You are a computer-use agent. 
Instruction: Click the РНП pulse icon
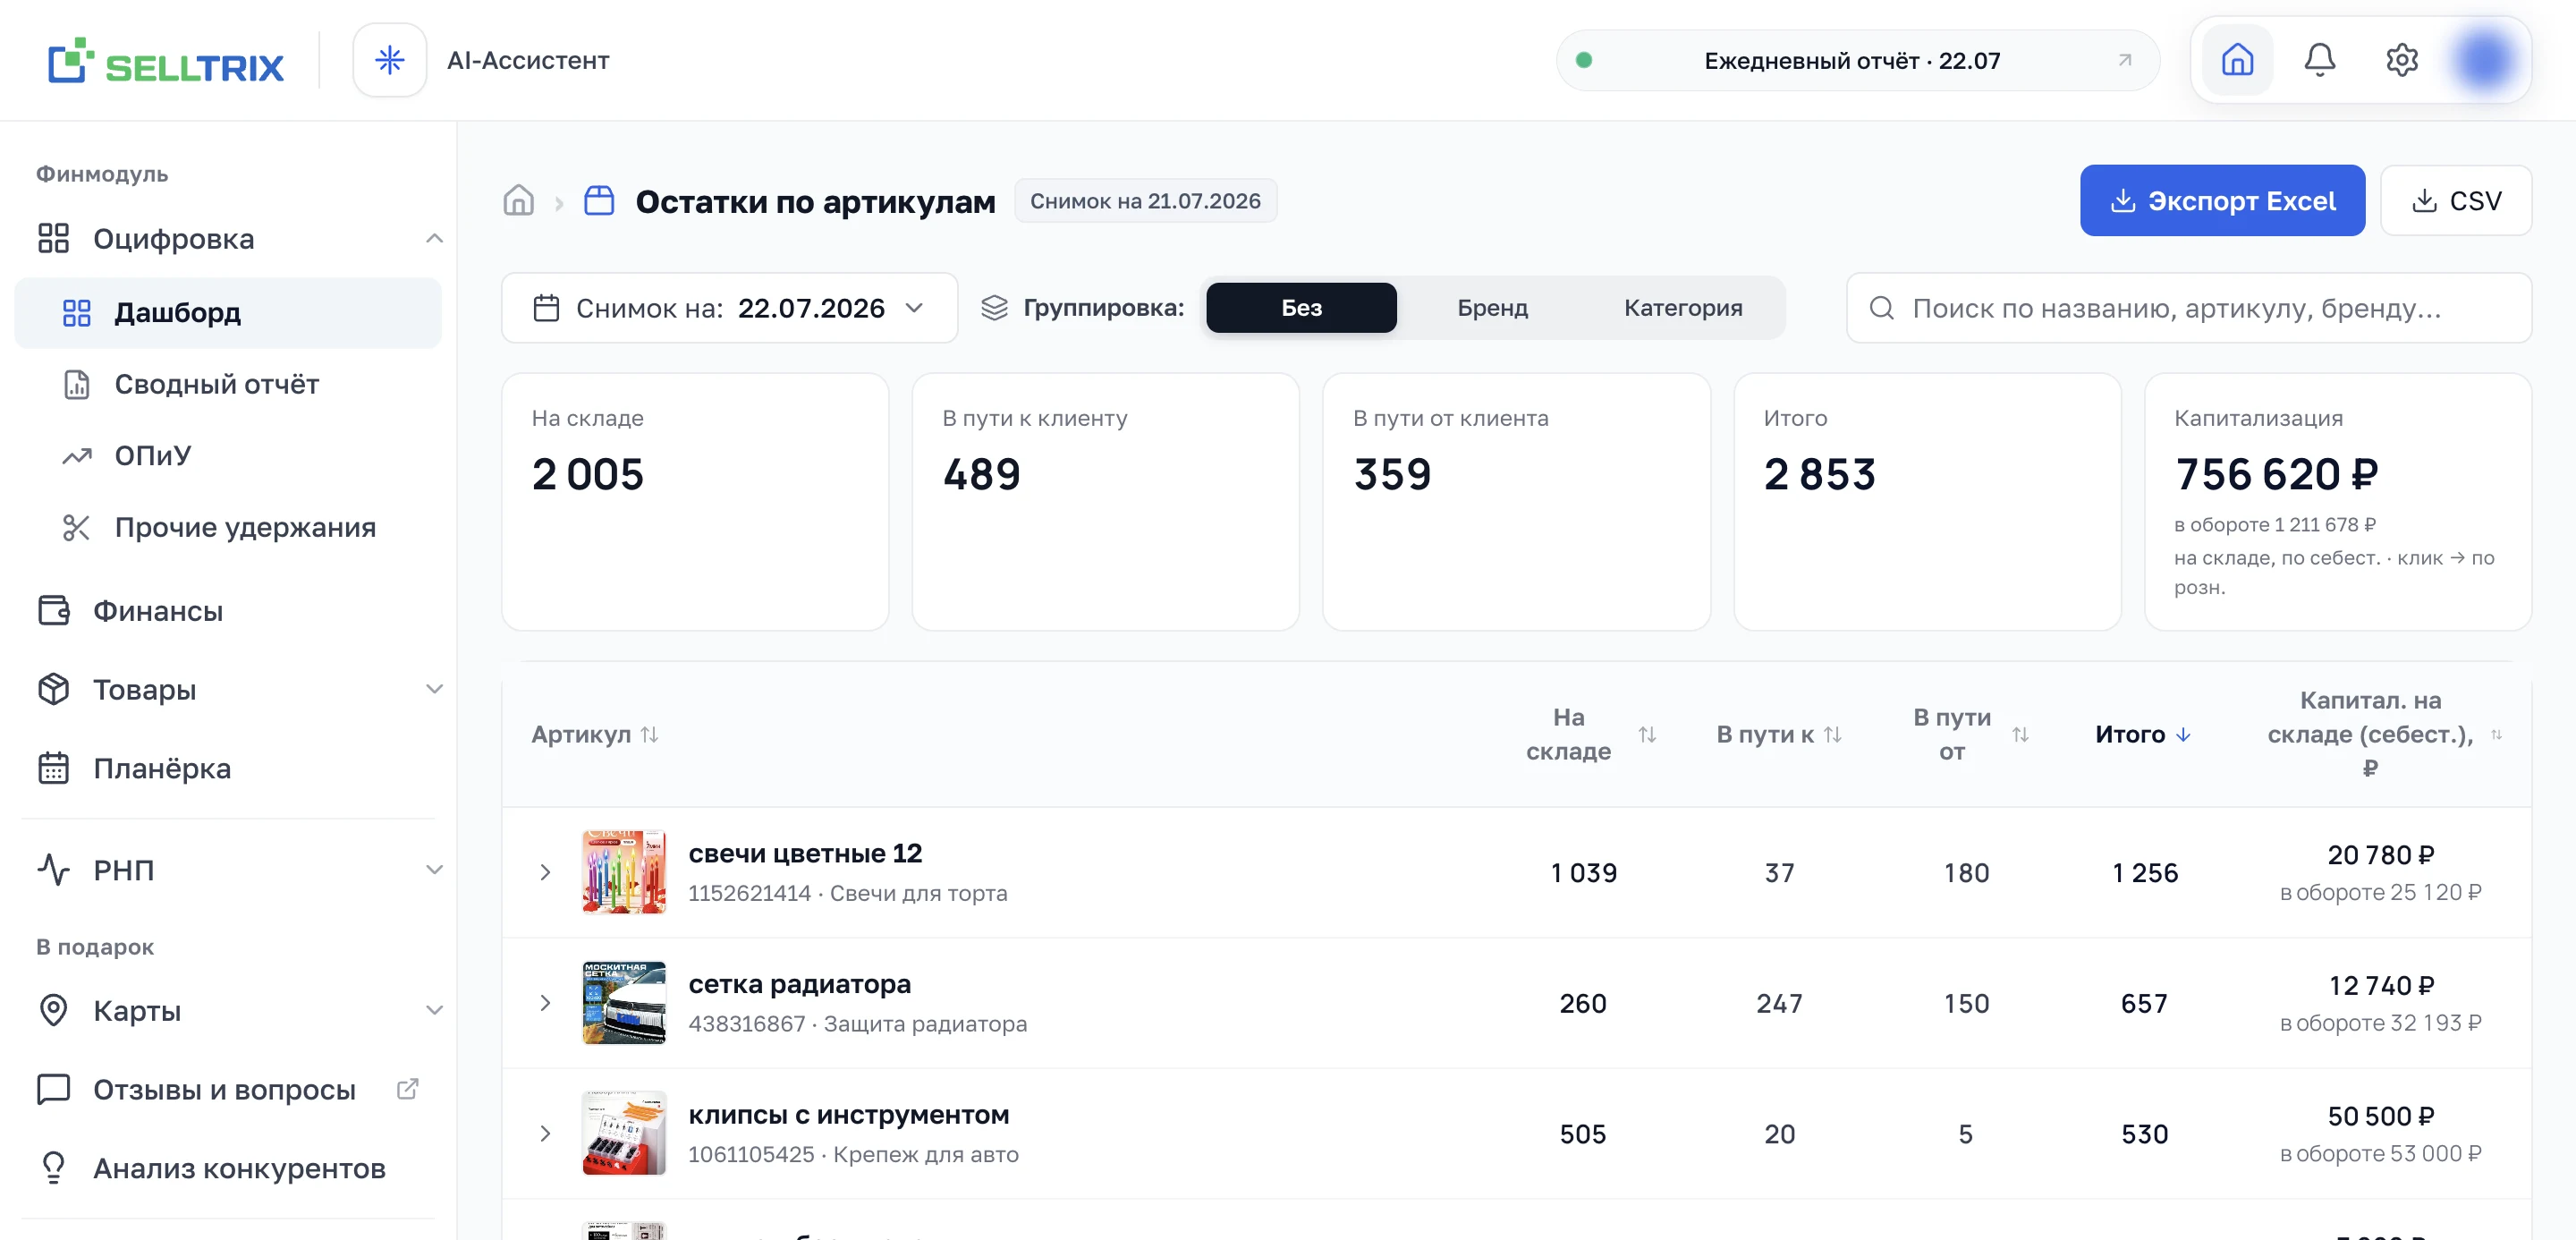pos(54,869)
